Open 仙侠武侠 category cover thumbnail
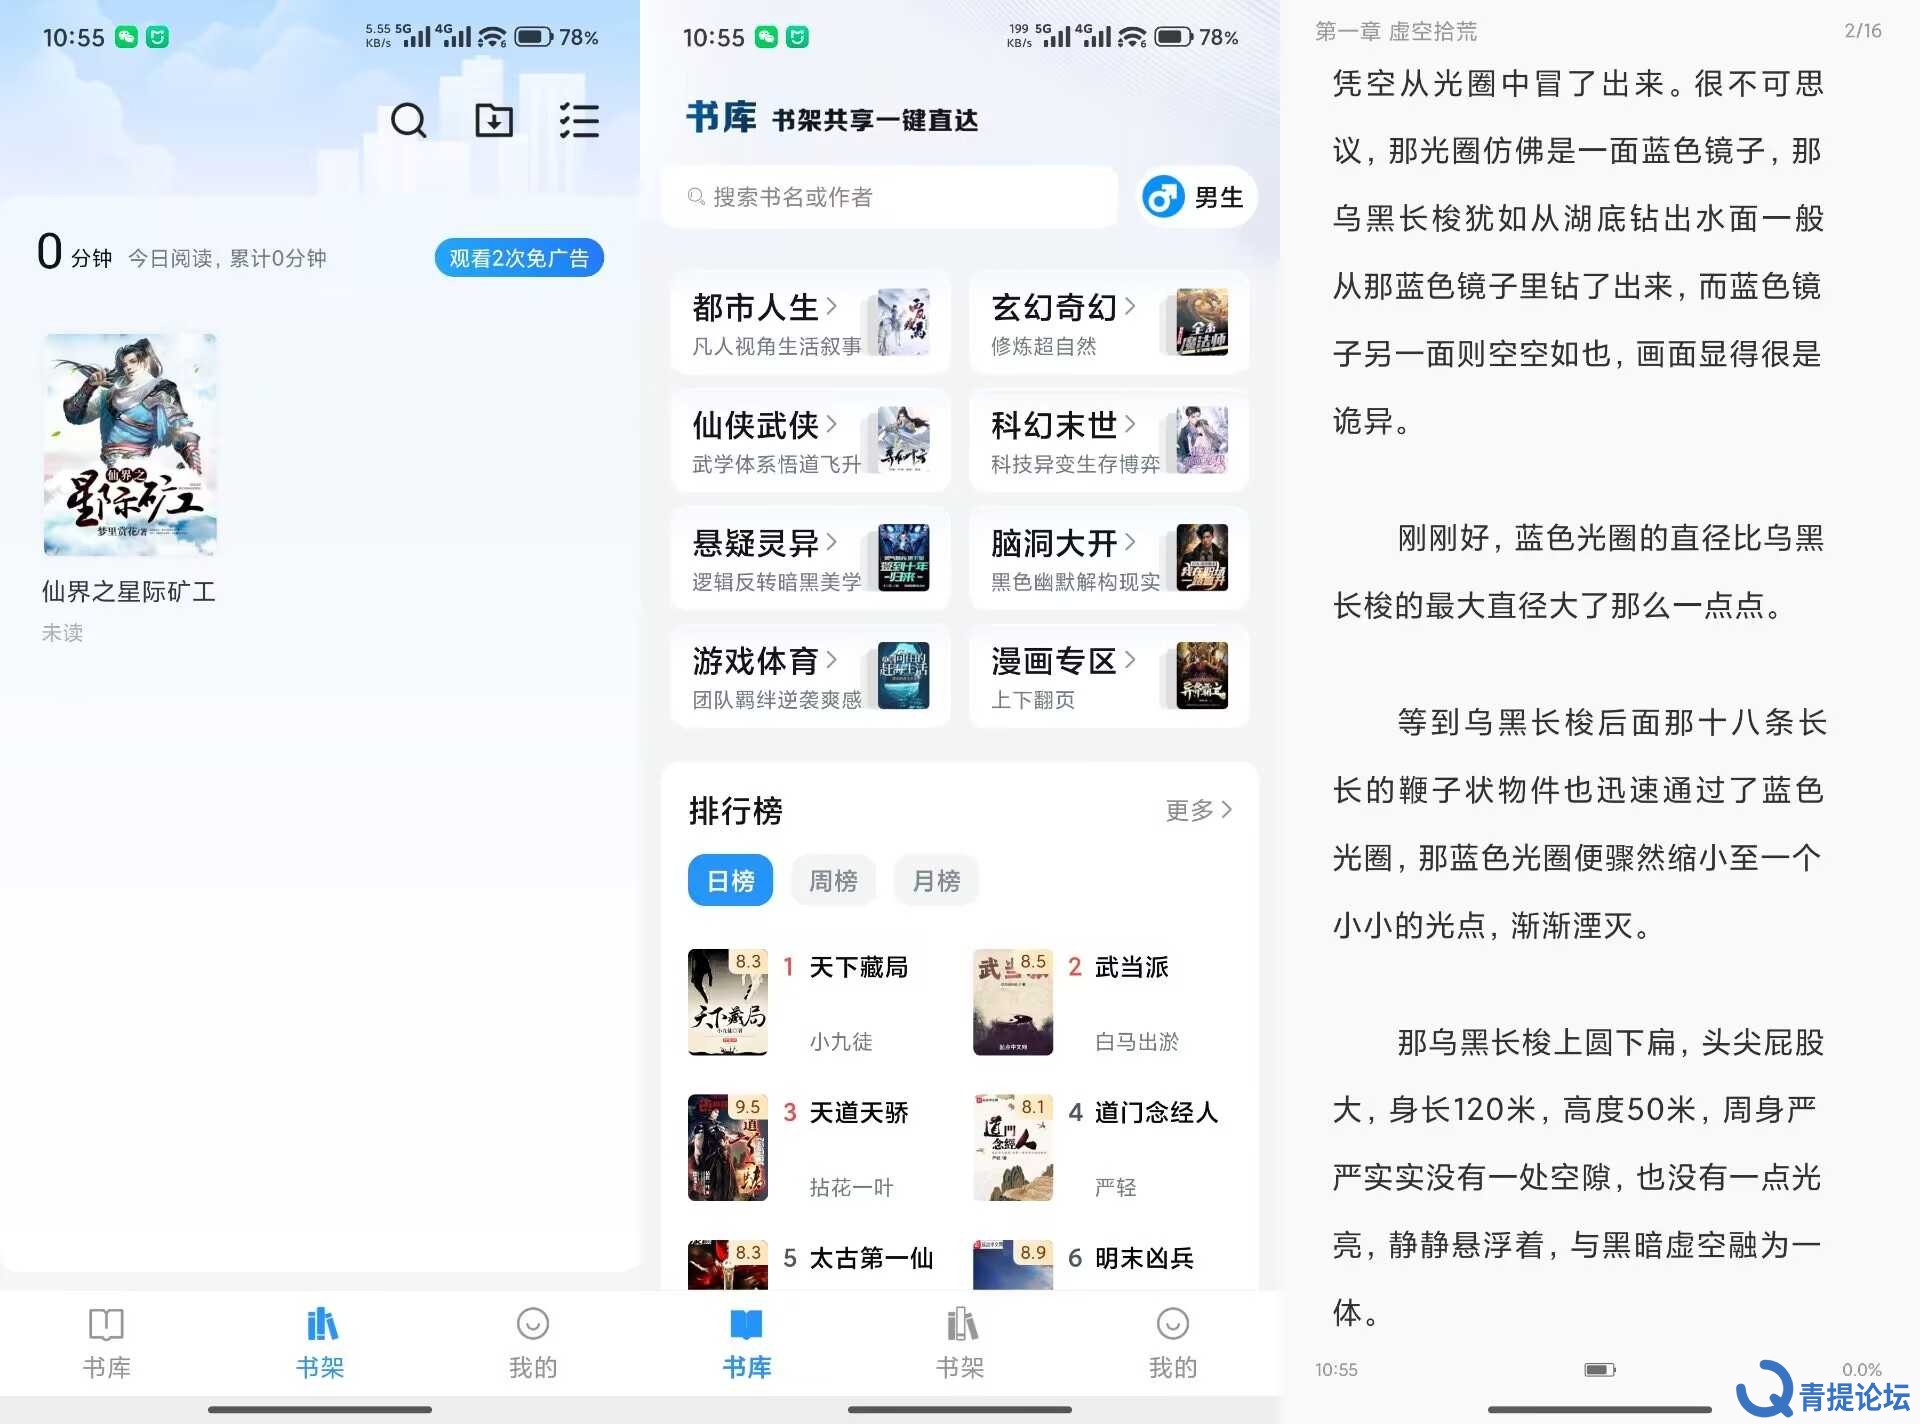 [x=903, y=440]
